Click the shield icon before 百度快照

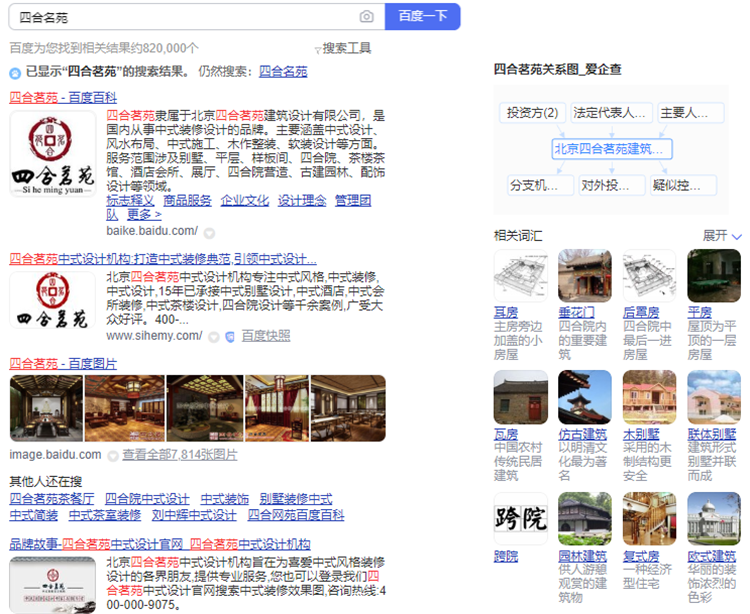pos(230,337)
